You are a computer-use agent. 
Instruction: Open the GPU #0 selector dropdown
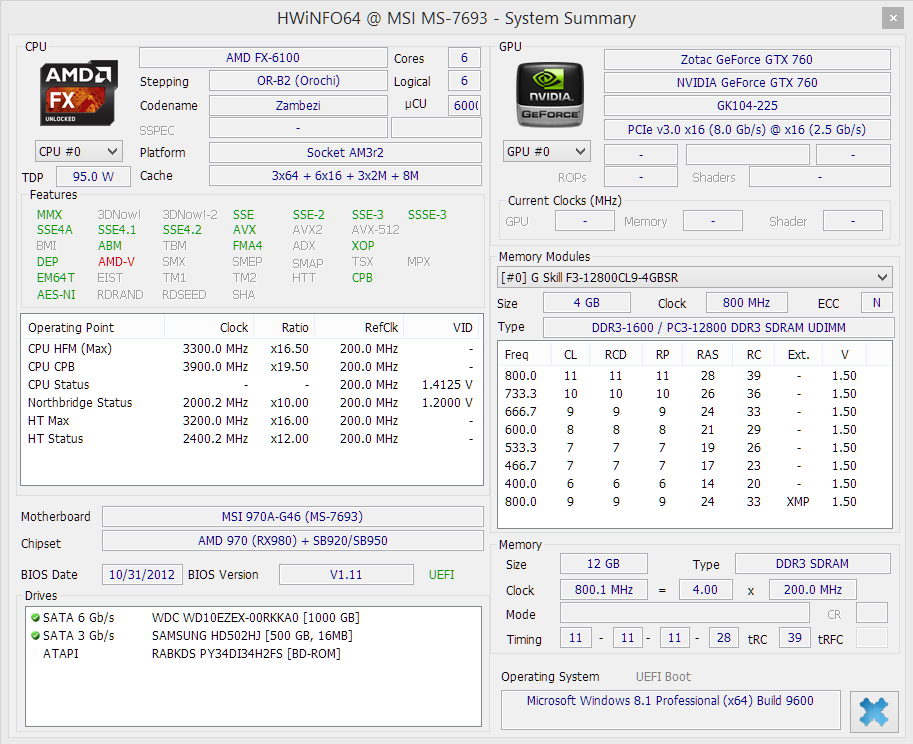coord(546,151)
